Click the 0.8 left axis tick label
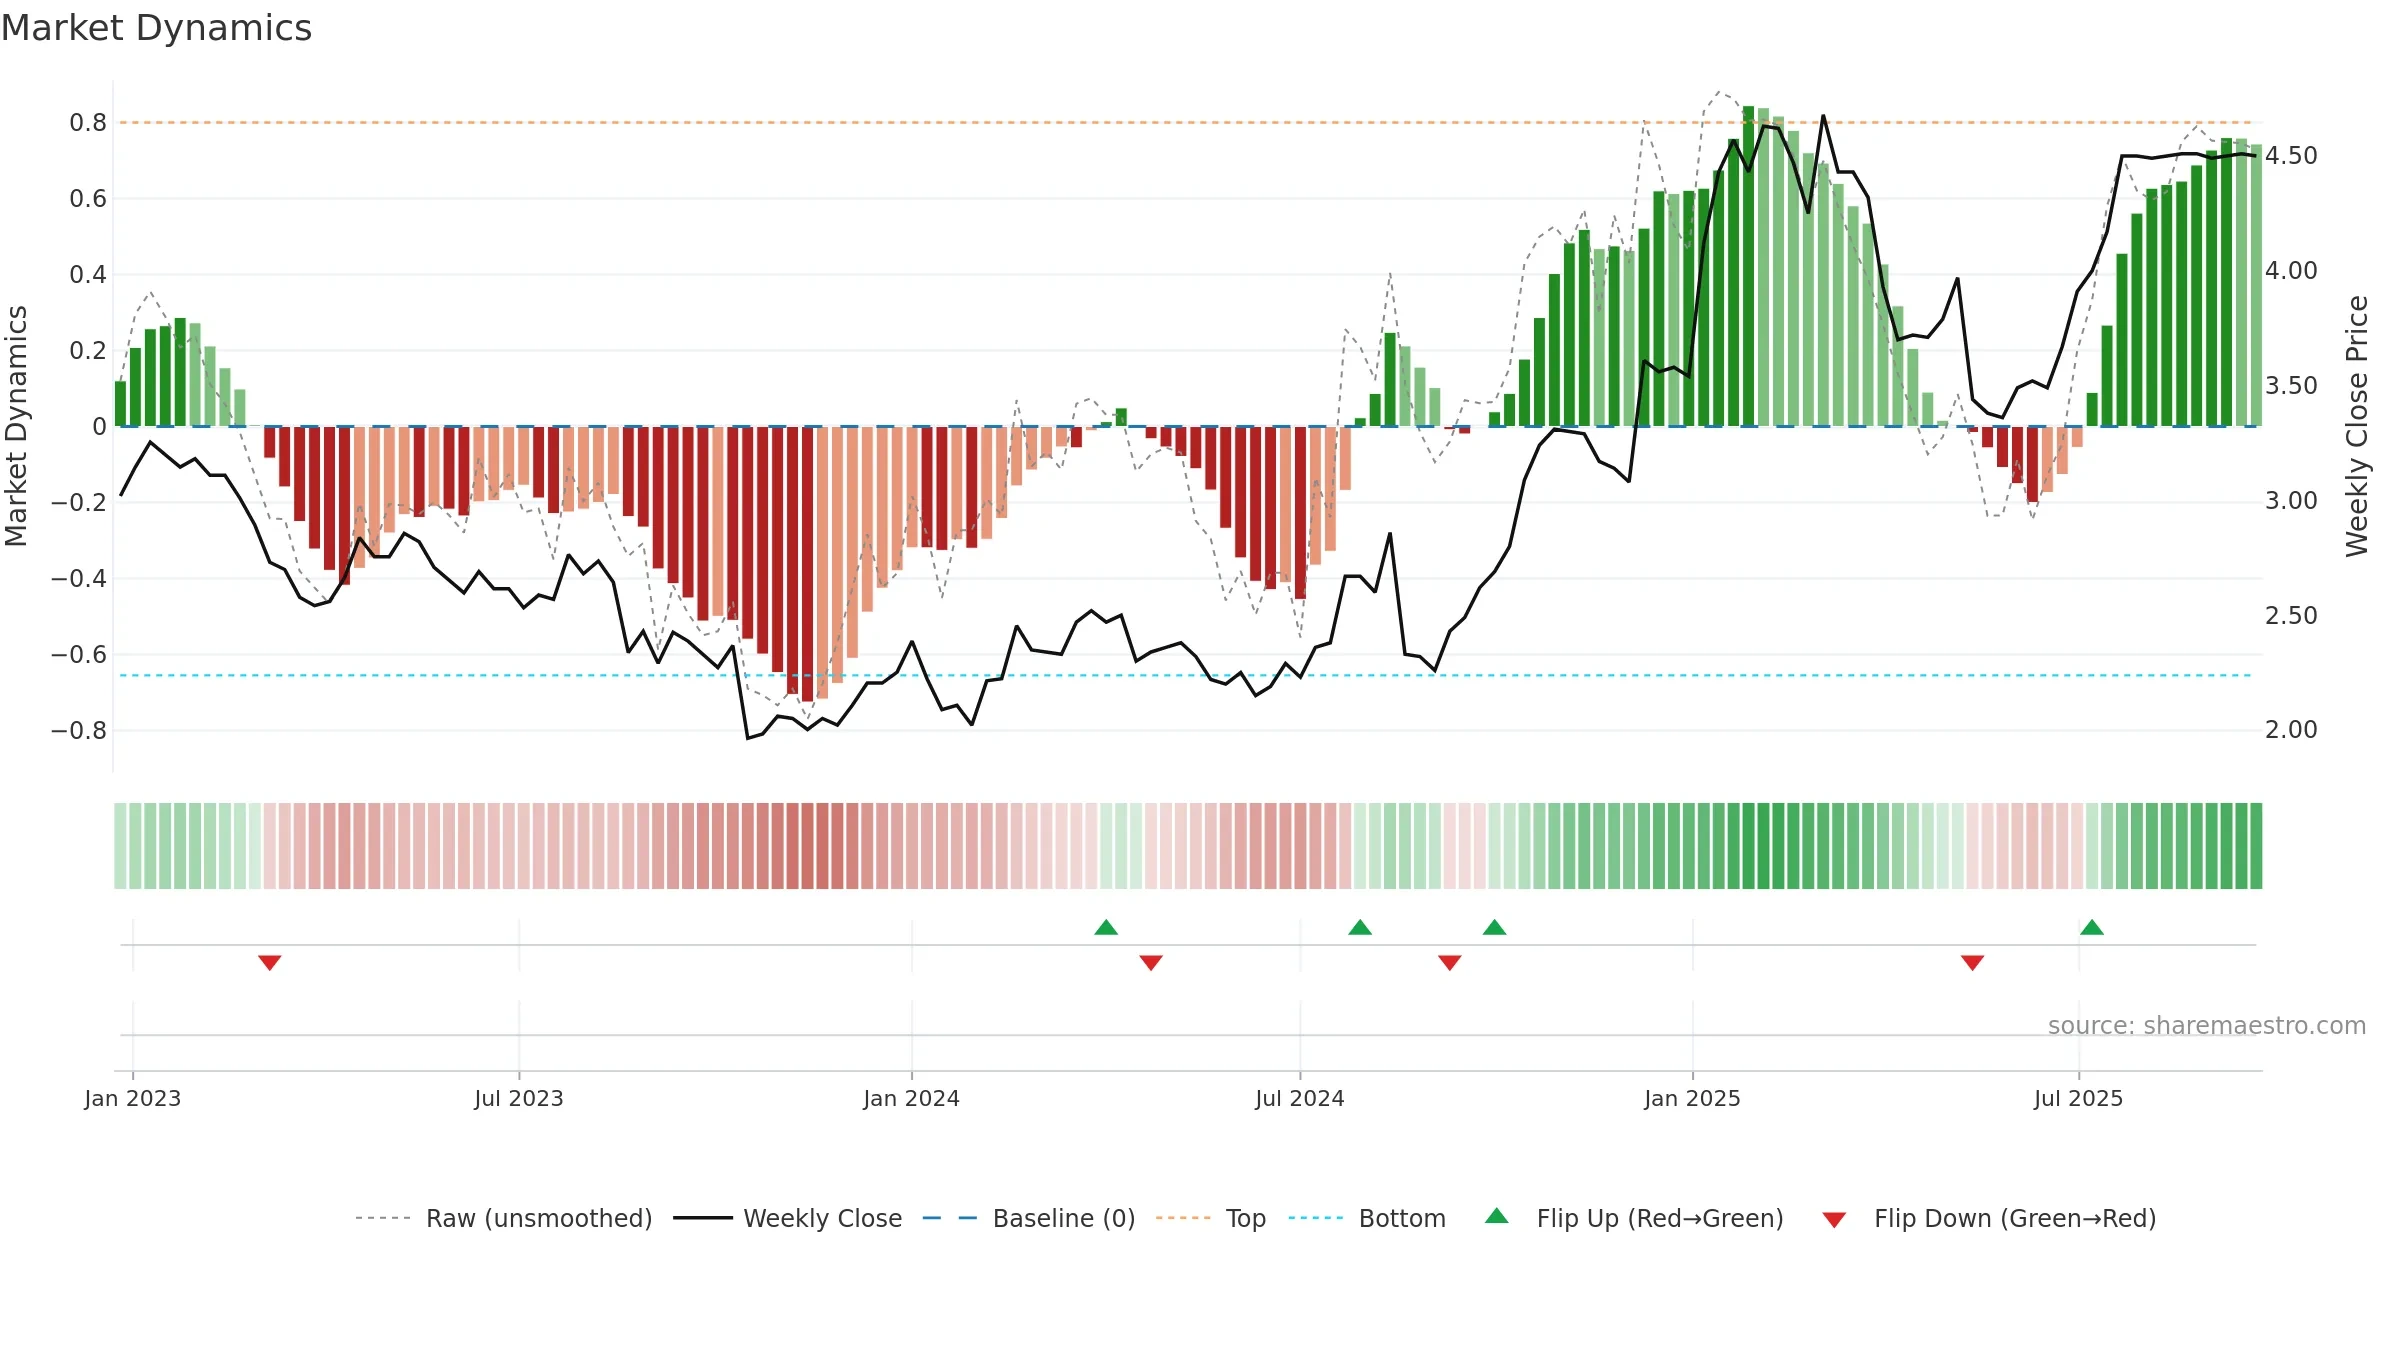The image size is (2400, 1350). [x=88, y=123]
